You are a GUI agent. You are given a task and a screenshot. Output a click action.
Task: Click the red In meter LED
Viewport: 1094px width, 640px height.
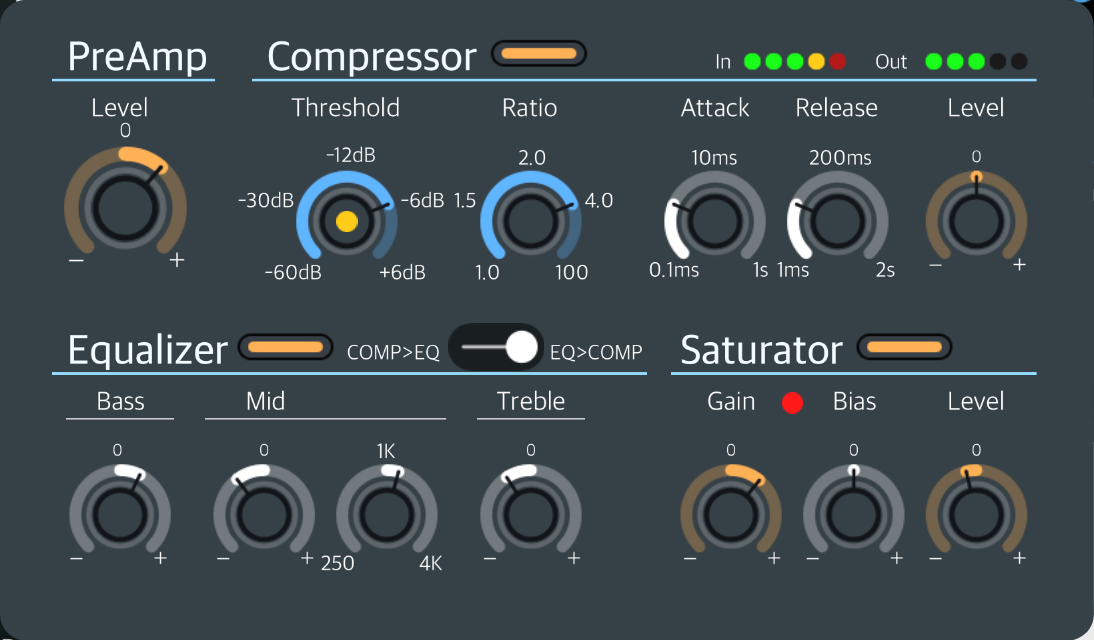point(838,62)
